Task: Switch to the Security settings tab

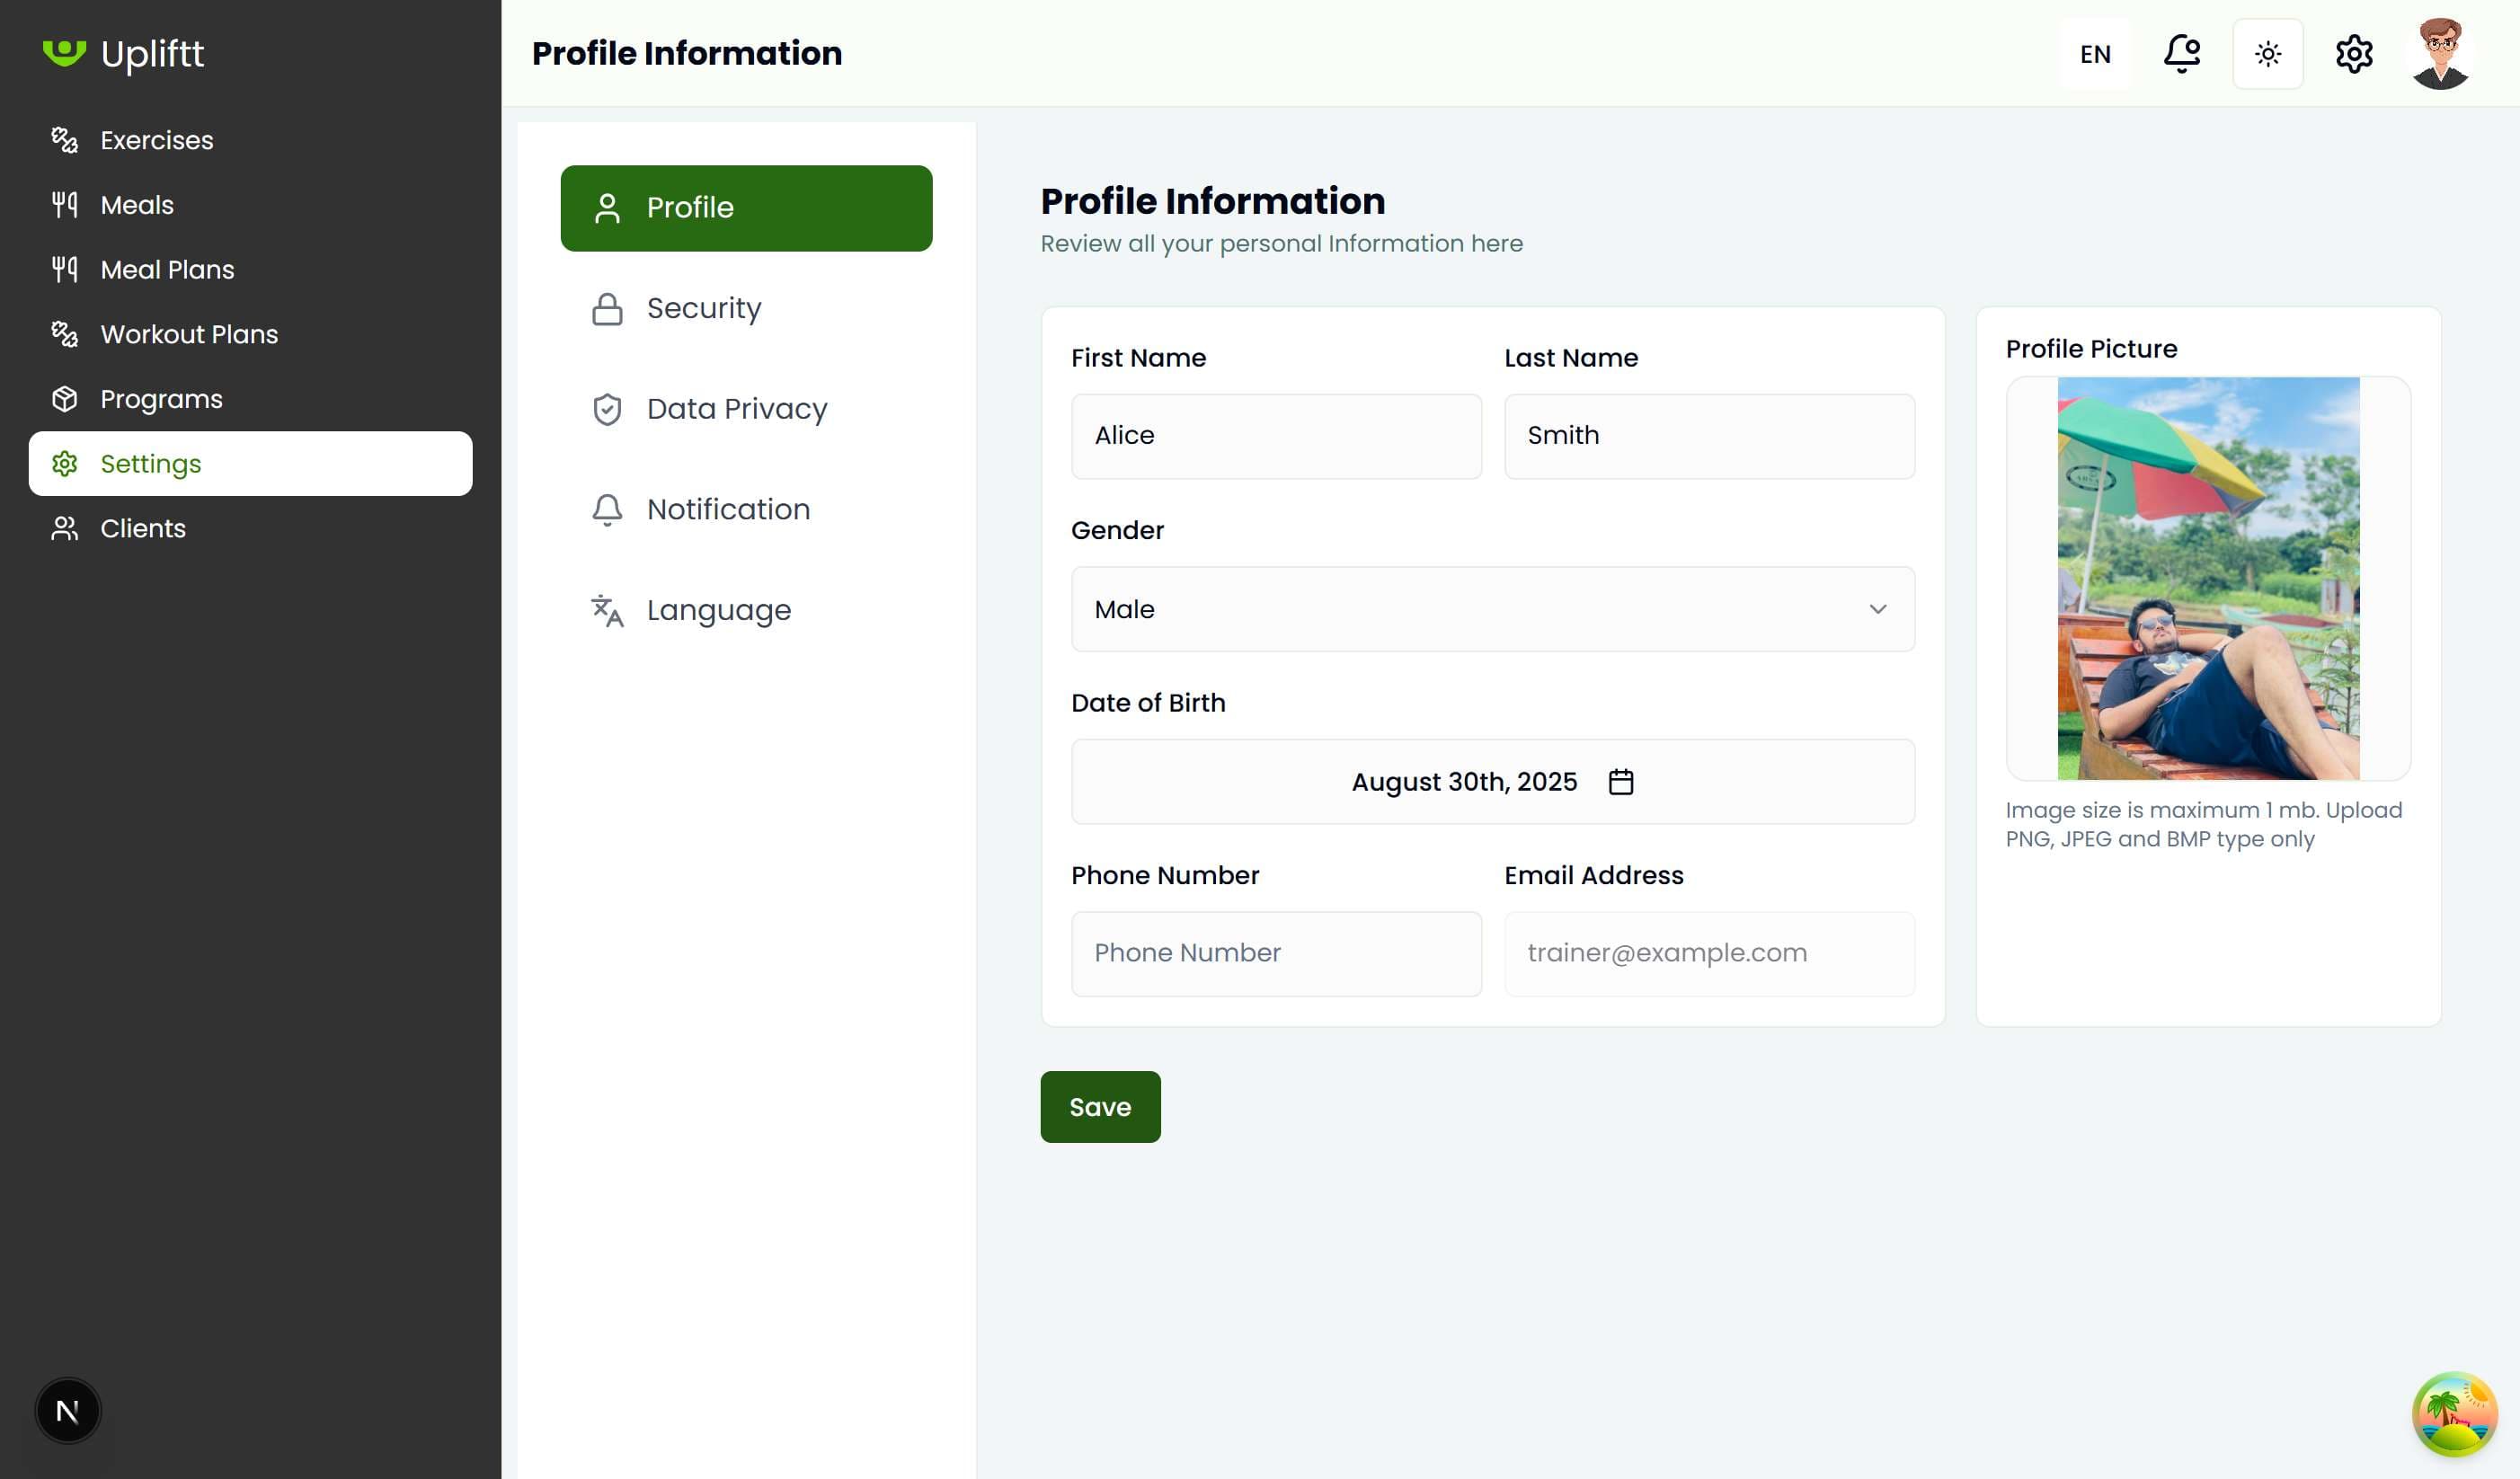Action: tap(703, 308)
